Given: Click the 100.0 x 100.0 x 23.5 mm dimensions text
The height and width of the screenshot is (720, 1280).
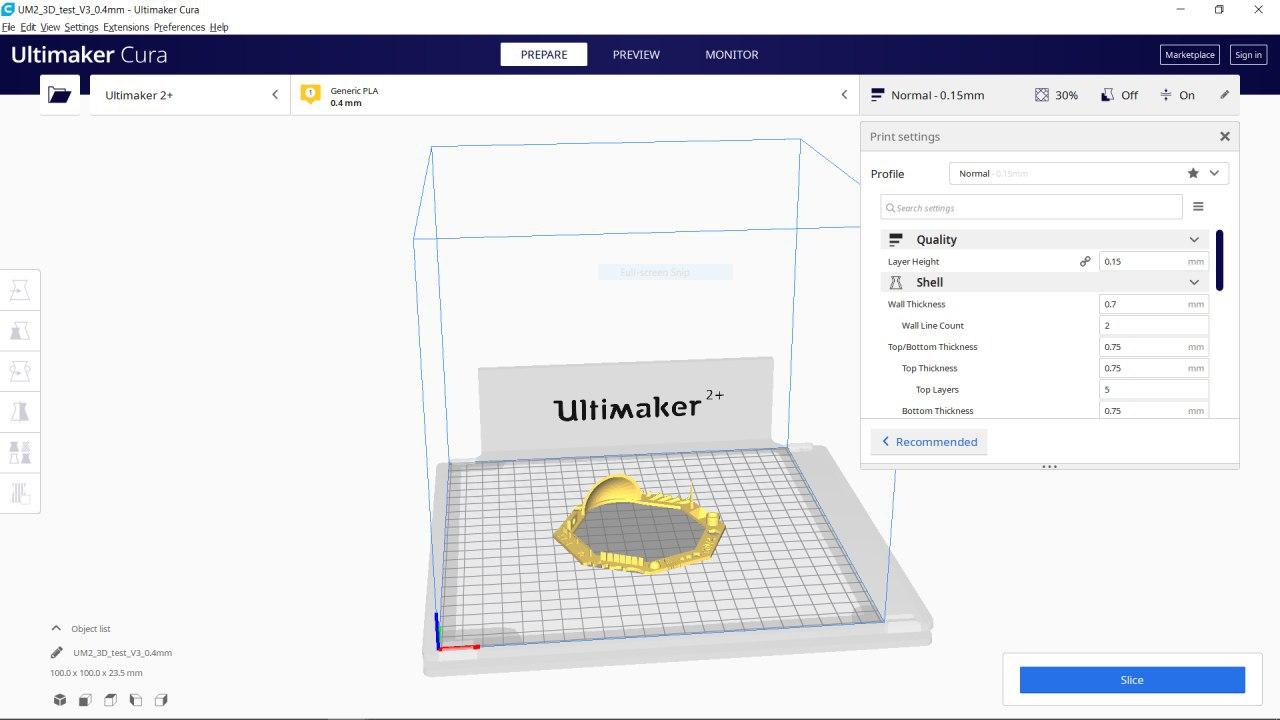Looking at the screenshot, I should tap(96, 673).
